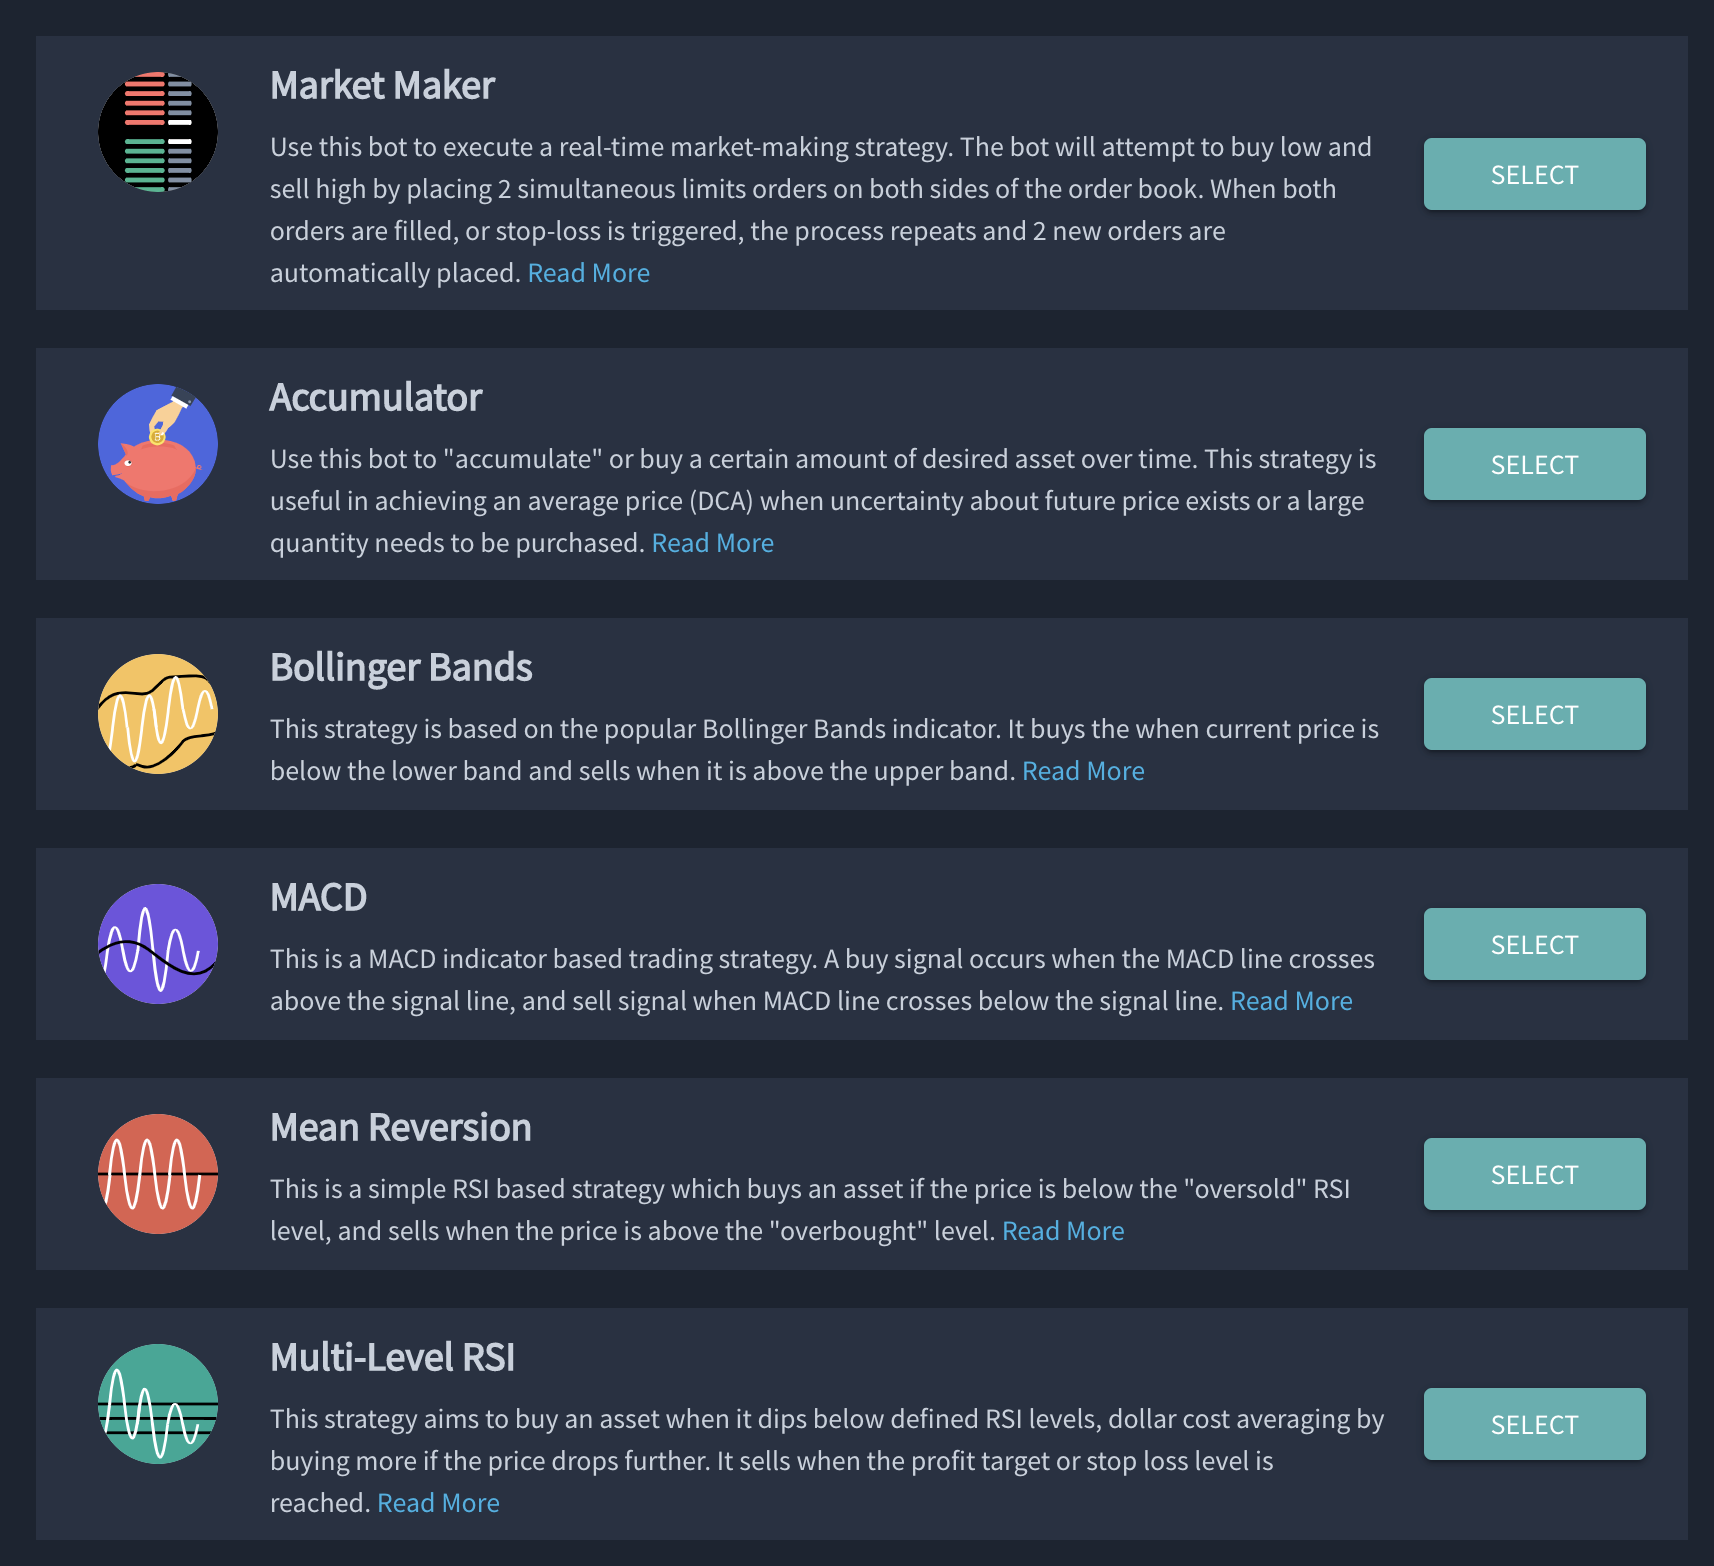Select the Multi-Level RSI strategy

tap(1534, 1424)
